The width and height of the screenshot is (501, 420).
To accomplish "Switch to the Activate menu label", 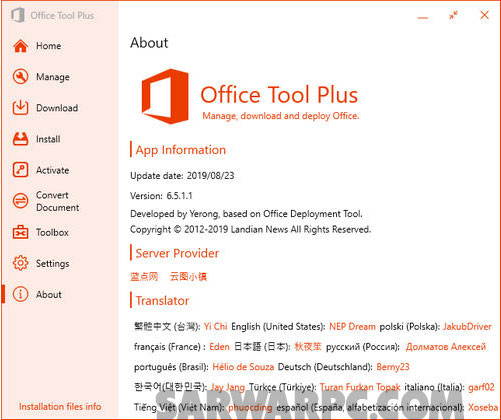I will [x=53, y=170].
